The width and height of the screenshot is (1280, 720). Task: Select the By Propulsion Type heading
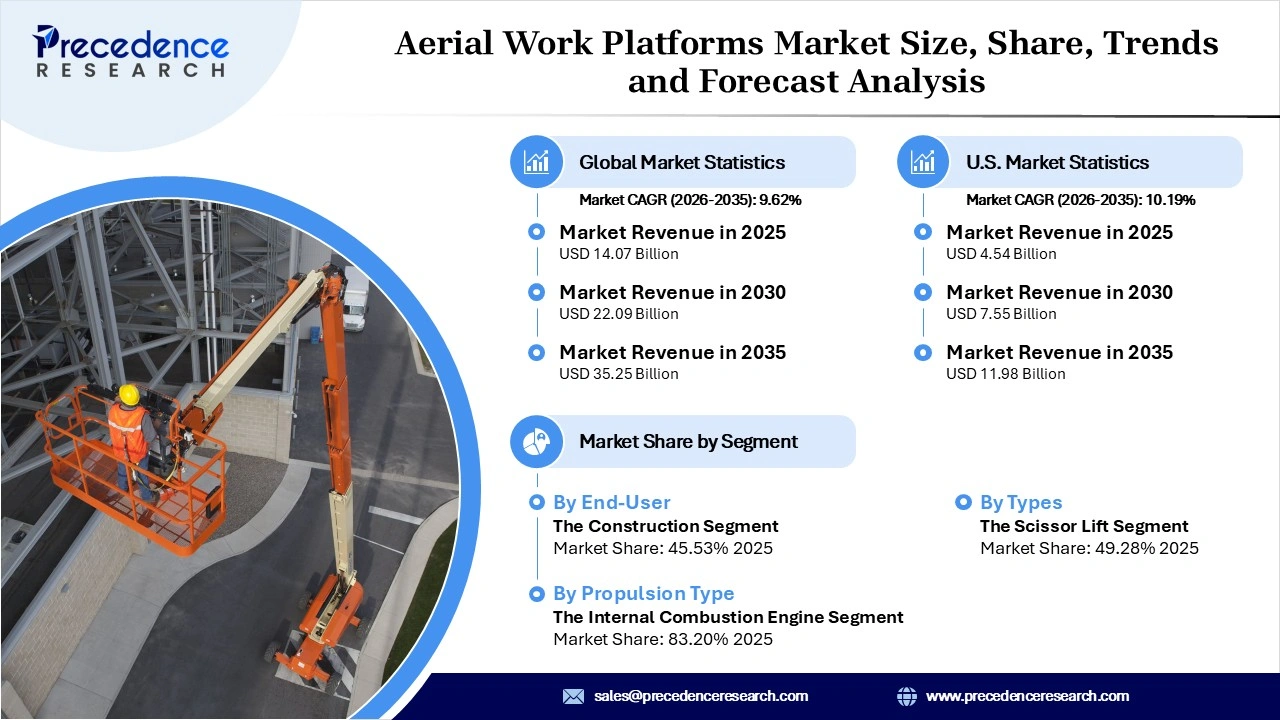click(644, 593)
